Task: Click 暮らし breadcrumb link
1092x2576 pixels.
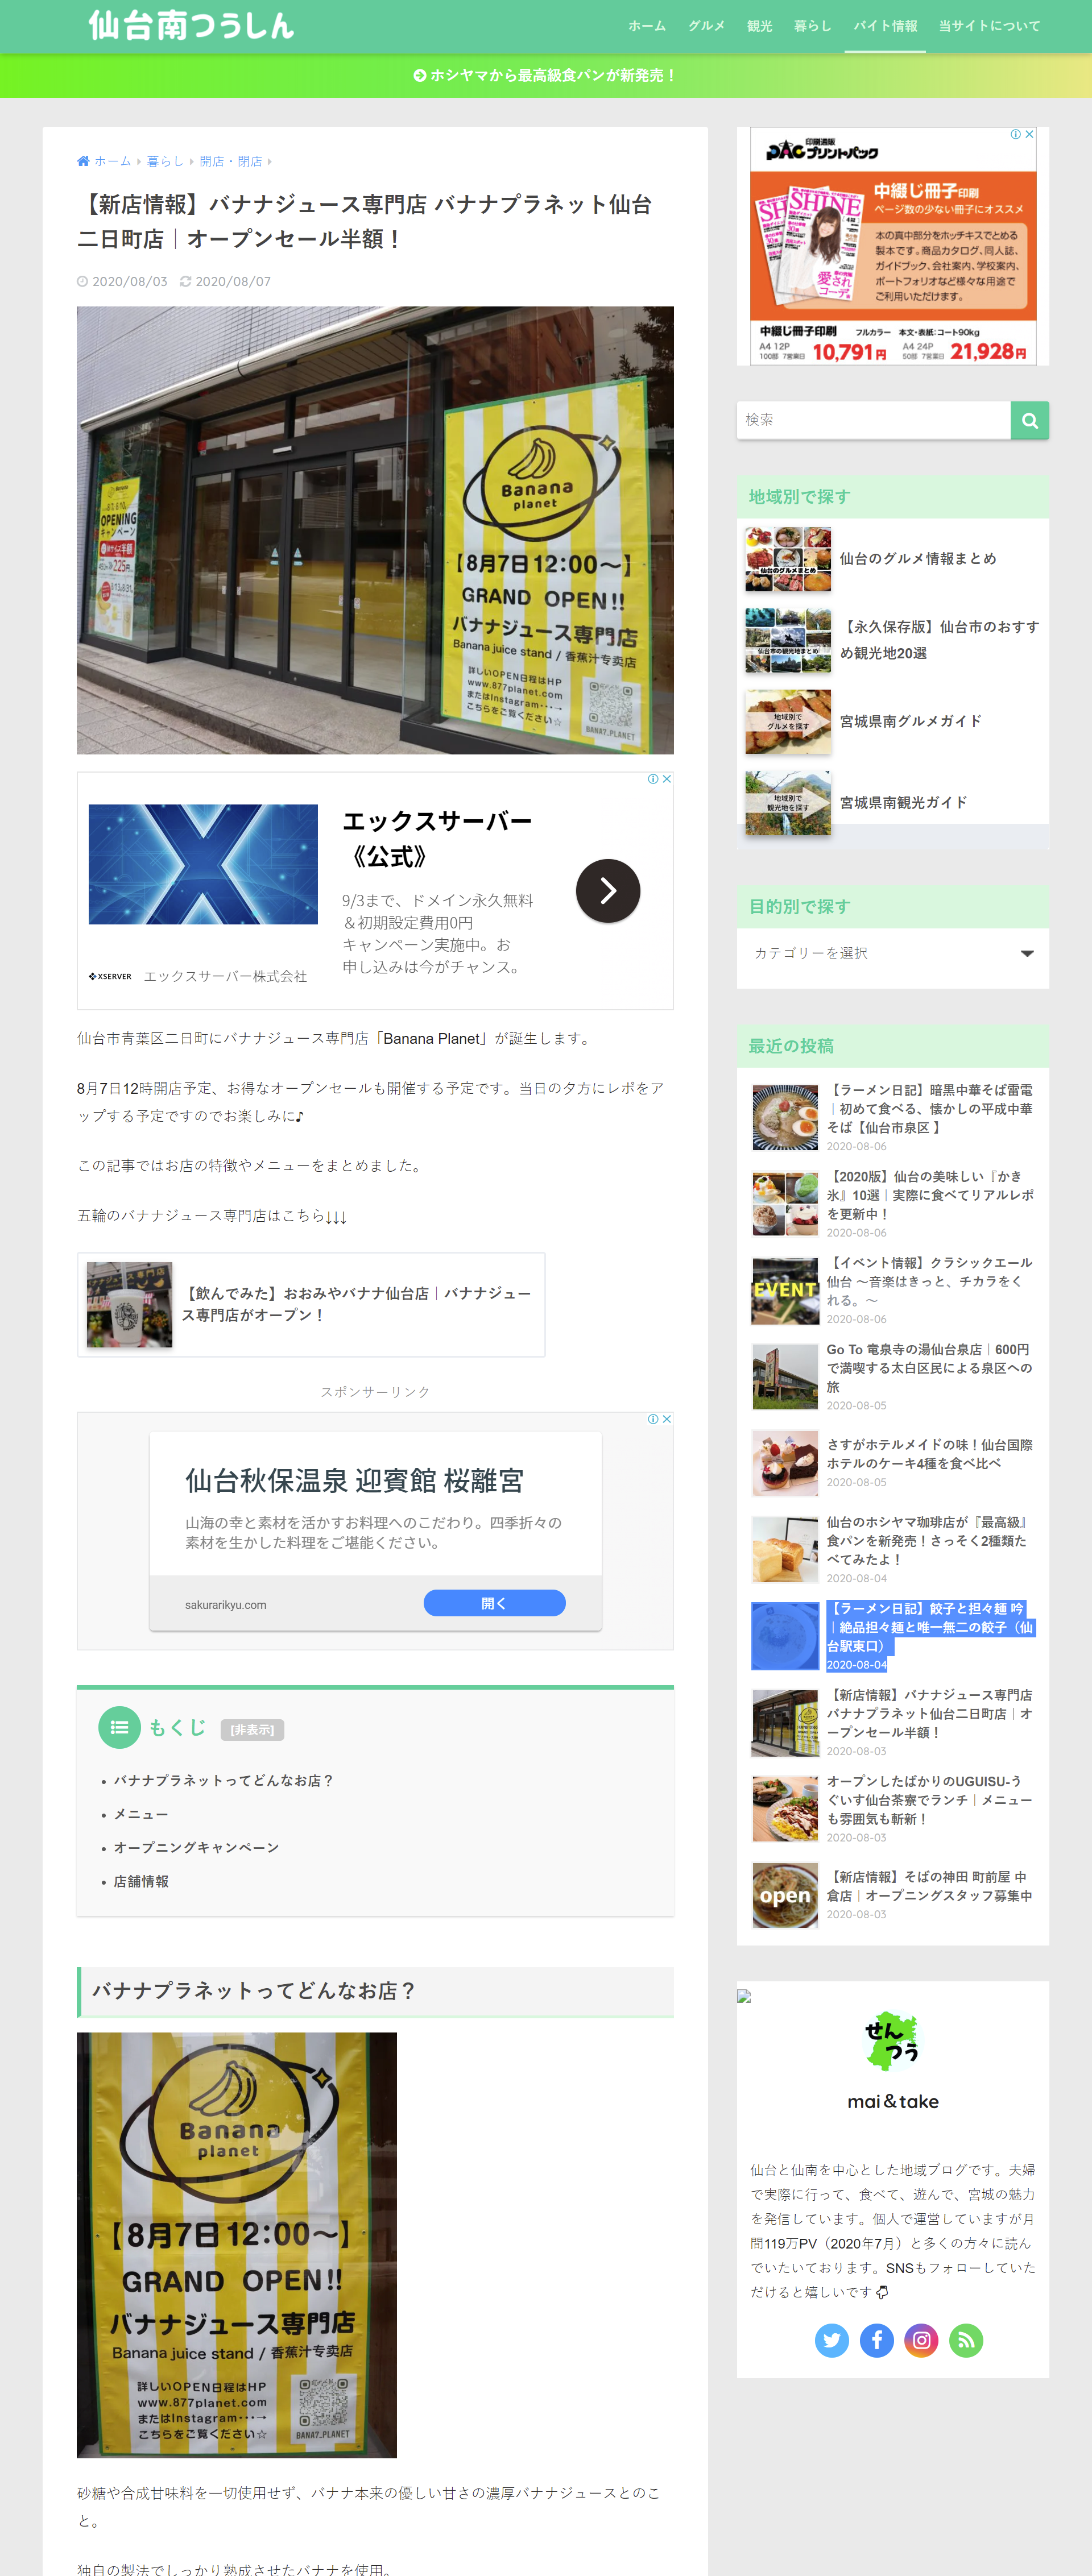Action: tap(165, 161)
